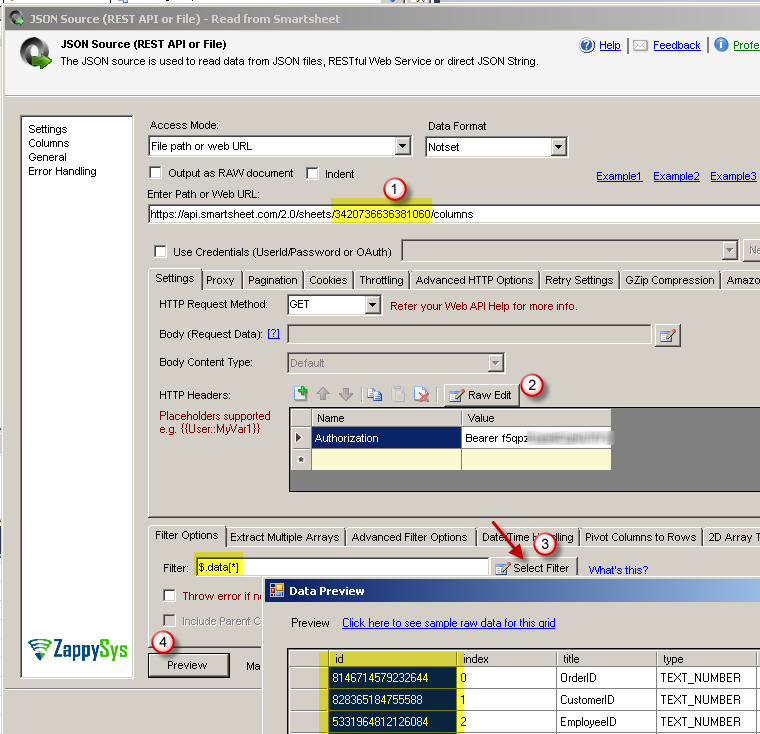The image size is (760, 734).
Task: Move HTTP header up arrow icon
Action: click(x=323, y=394)
